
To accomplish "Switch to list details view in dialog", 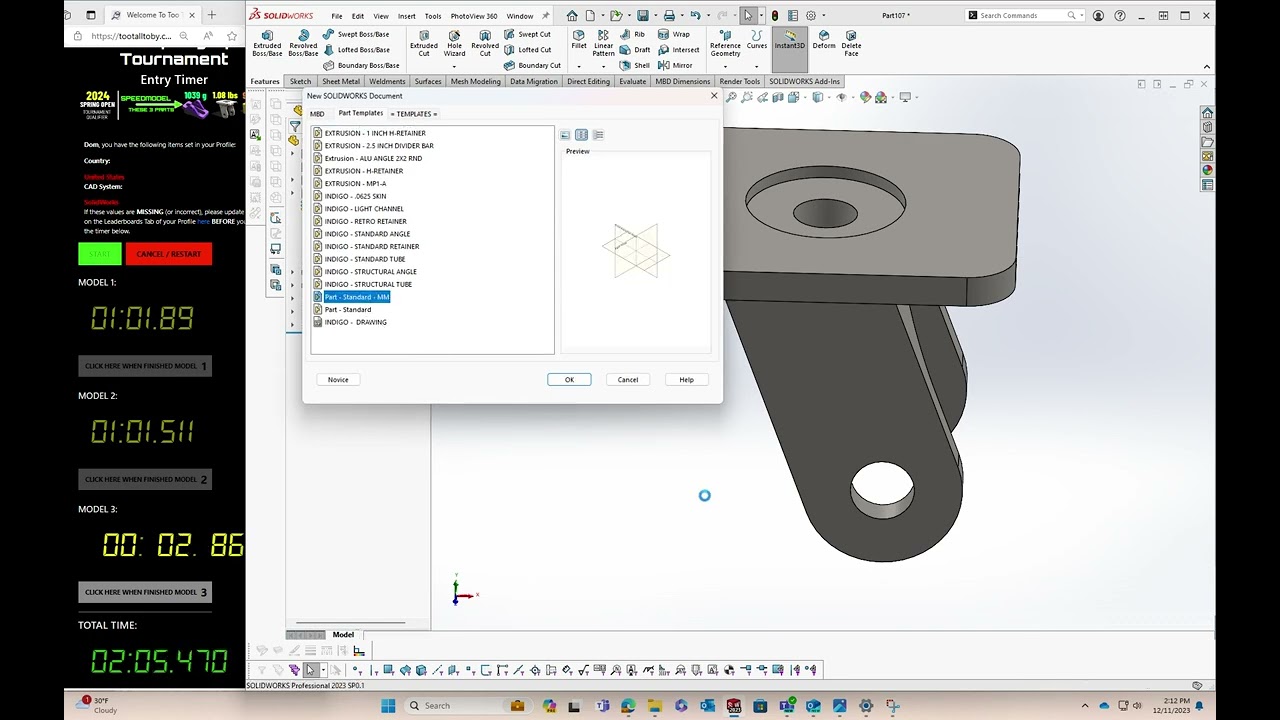I will pos(598,135).
